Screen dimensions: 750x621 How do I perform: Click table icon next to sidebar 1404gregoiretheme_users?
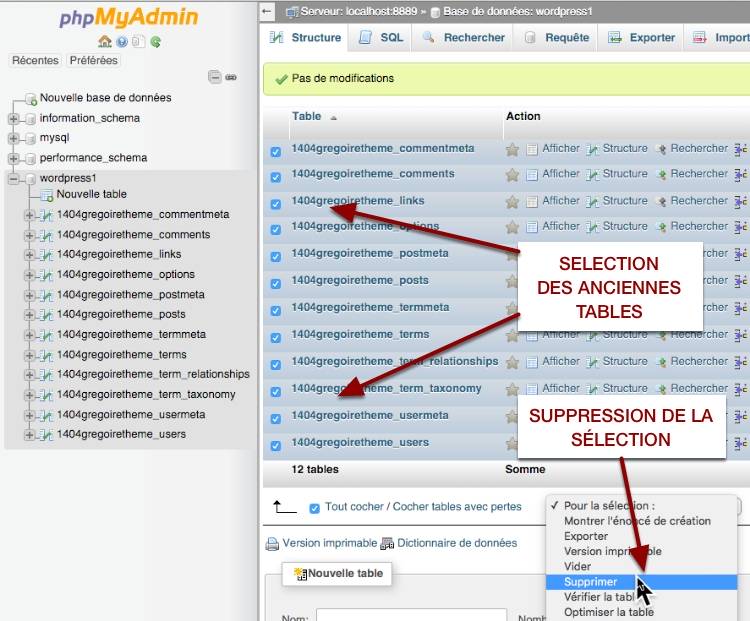pos(46,435)
